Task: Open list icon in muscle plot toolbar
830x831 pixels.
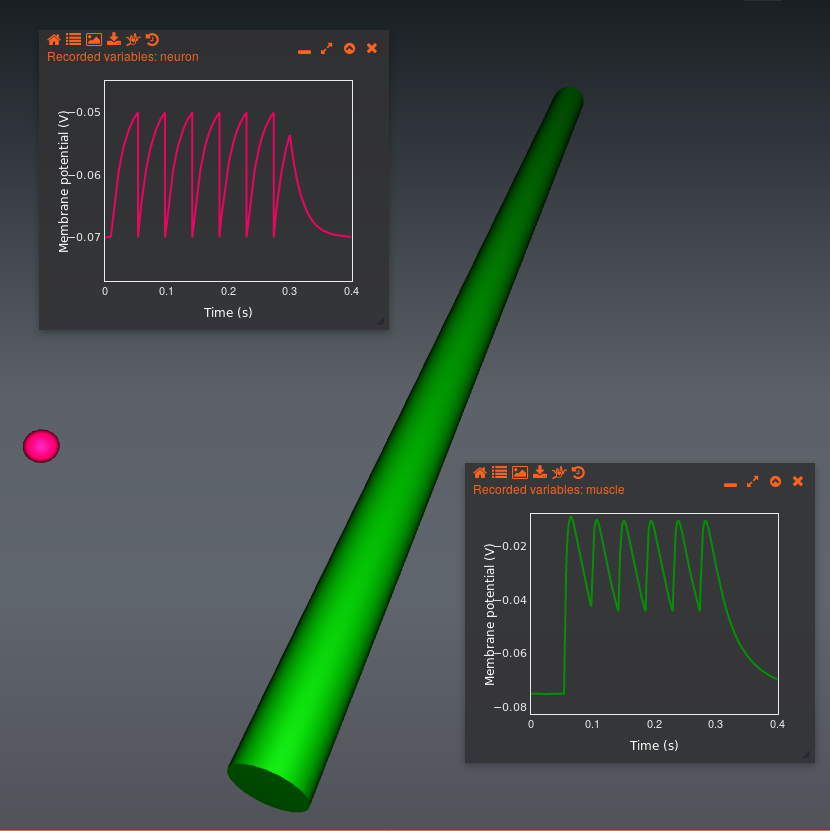Action: pyautogui.click(x=499, y=473)
